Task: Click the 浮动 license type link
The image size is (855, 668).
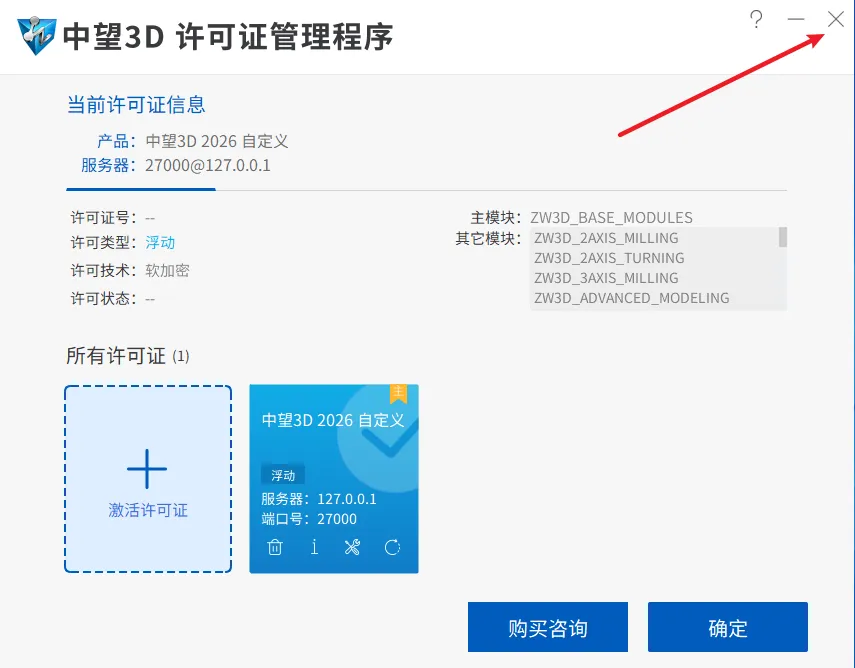Action: click(160, 242)
